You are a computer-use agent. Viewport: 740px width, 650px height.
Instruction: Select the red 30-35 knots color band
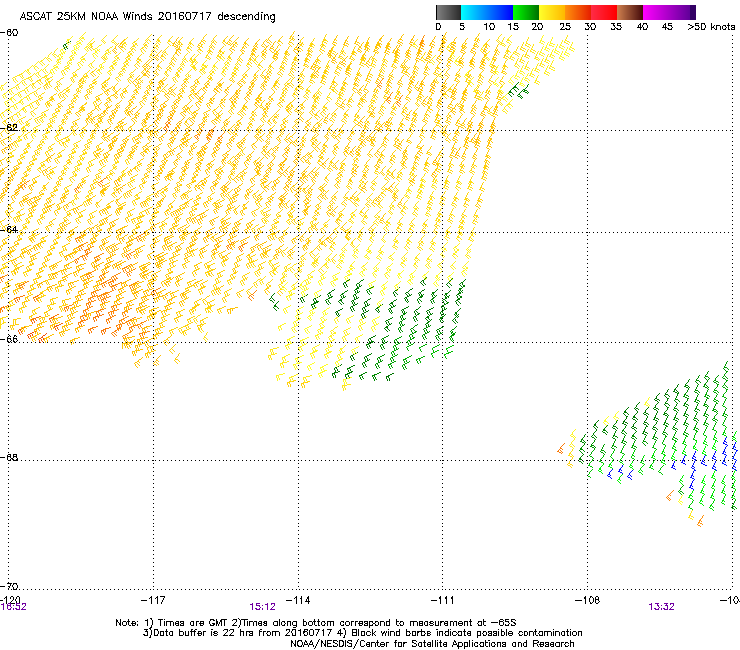pos(604,12)
